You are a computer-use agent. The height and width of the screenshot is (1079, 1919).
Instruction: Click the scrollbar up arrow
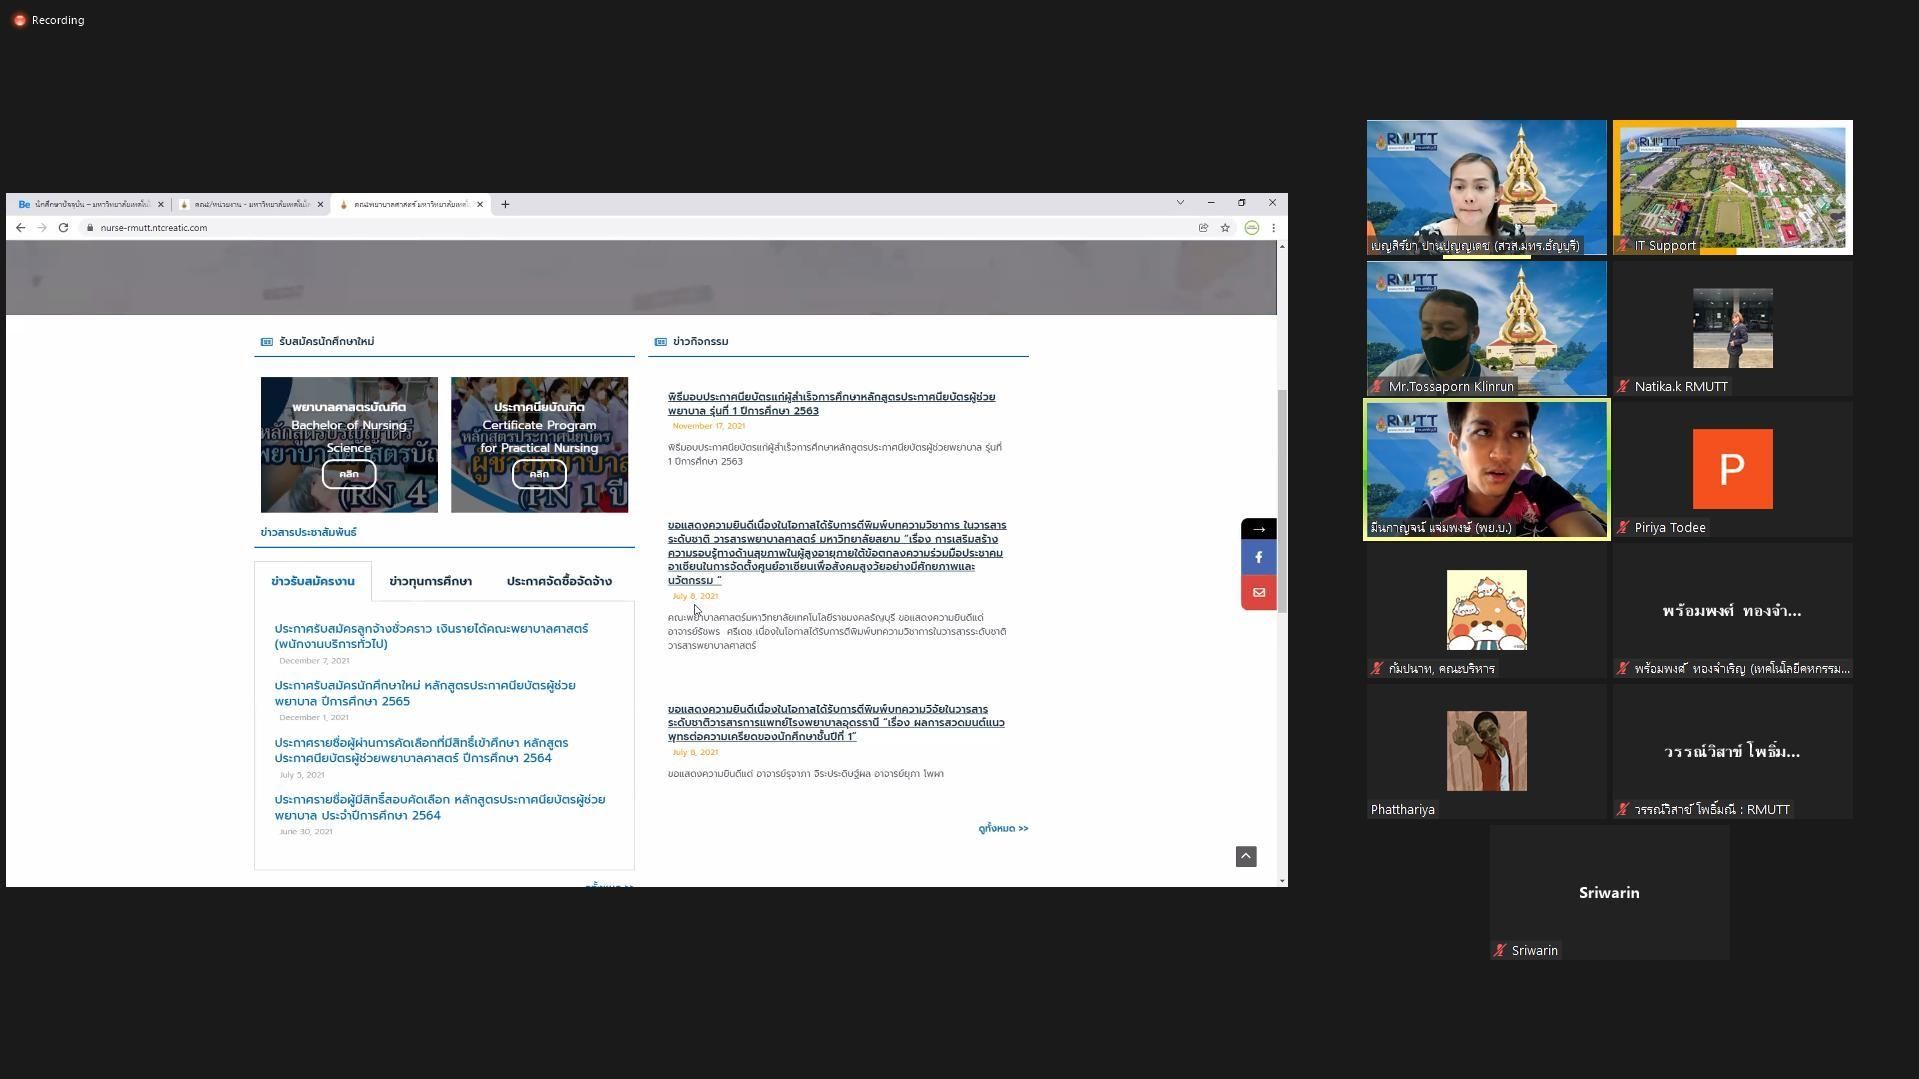[x=1282, y=246]
